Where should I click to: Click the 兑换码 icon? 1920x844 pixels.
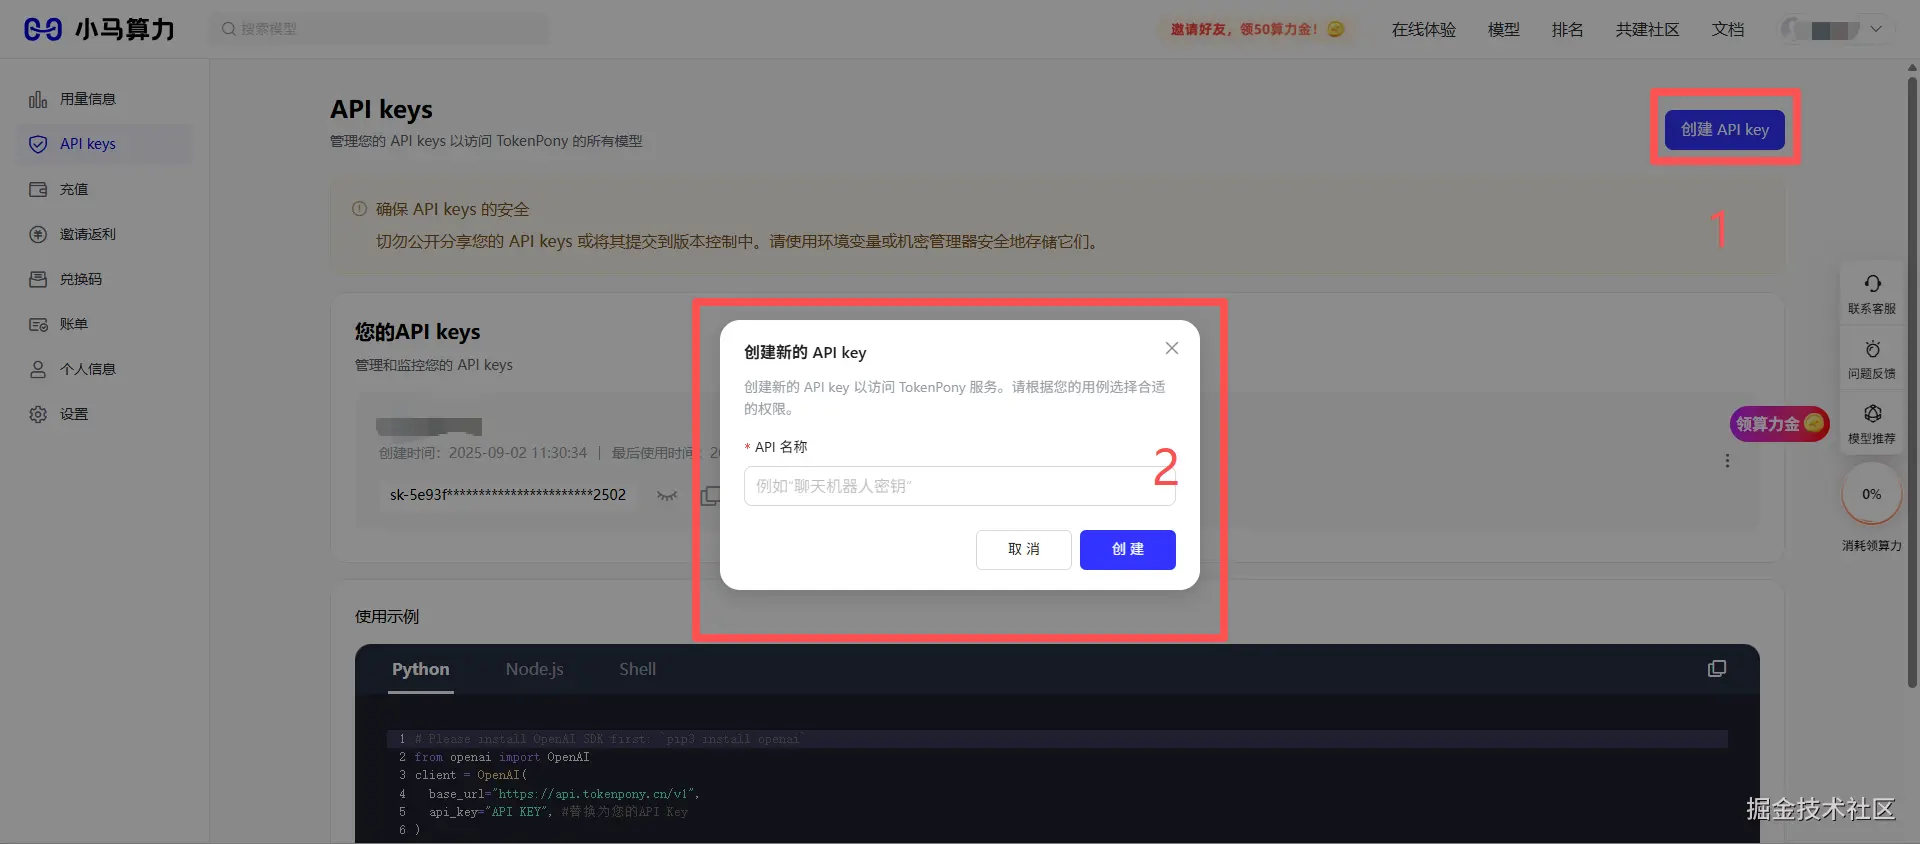38,279
